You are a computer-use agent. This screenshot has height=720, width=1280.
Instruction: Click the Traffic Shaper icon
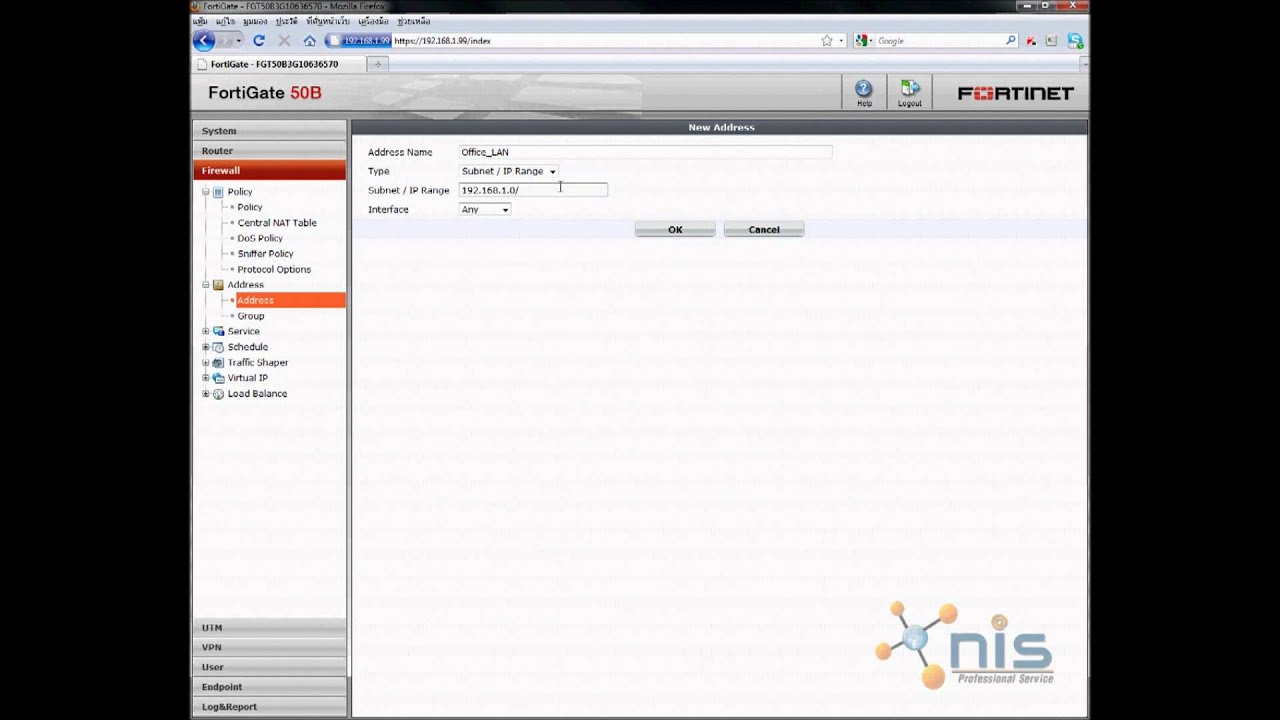click(218, 363)
